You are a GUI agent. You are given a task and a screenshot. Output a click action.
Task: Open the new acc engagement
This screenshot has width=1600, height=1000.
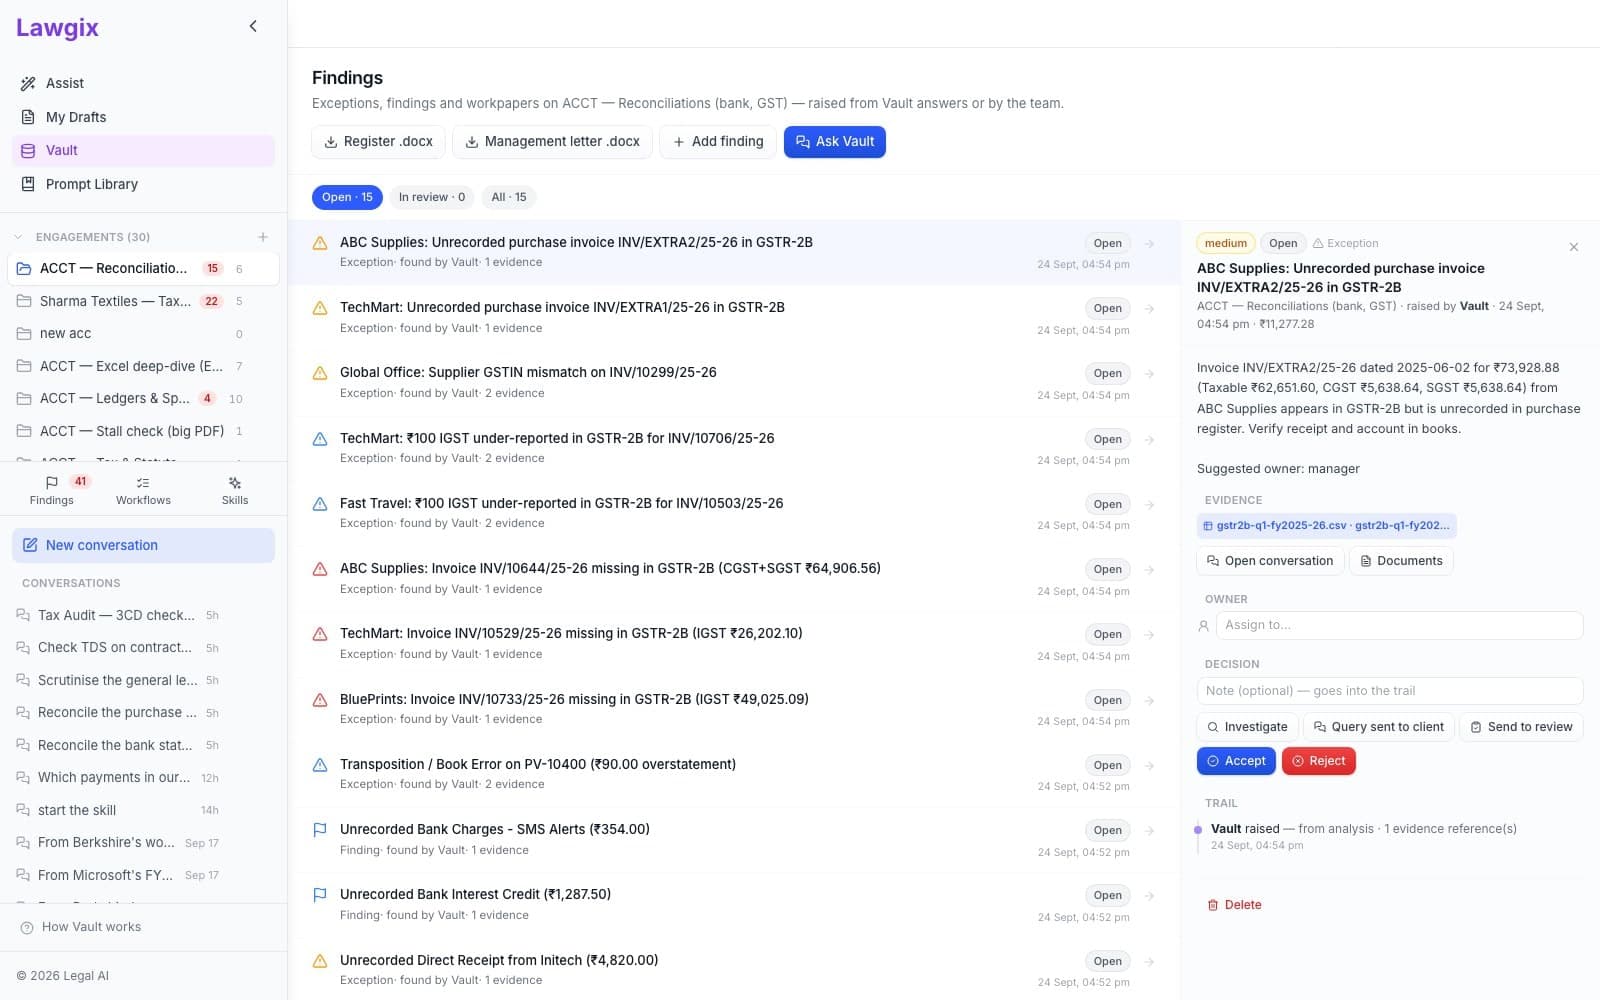tap(143, 333)
